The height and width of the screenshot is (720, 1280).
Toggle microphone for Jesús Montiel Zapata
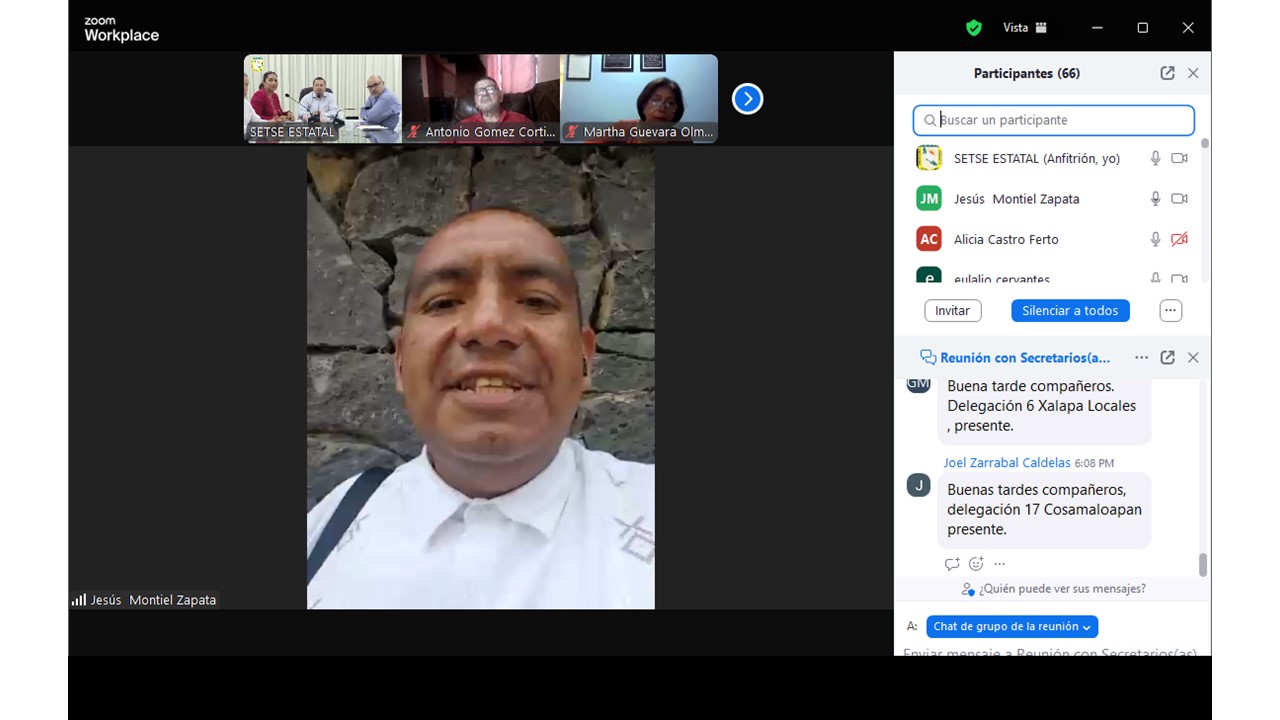1155,199
